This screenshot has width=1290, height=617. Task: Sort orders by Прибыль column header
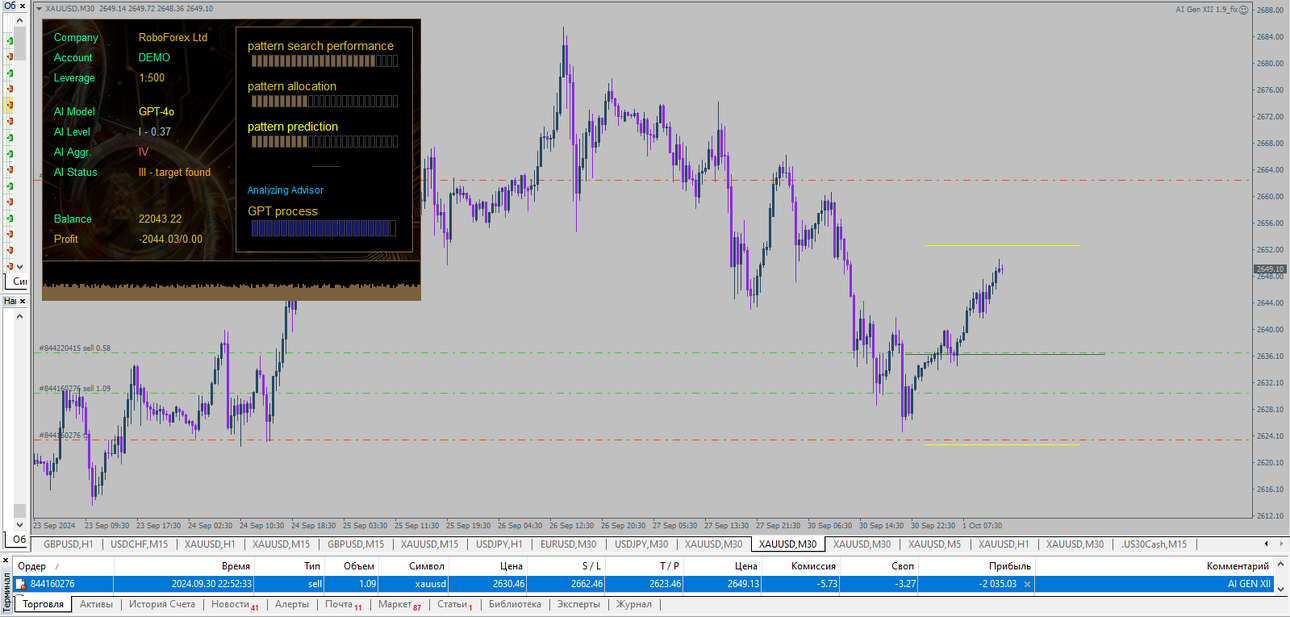pos(977,566)
